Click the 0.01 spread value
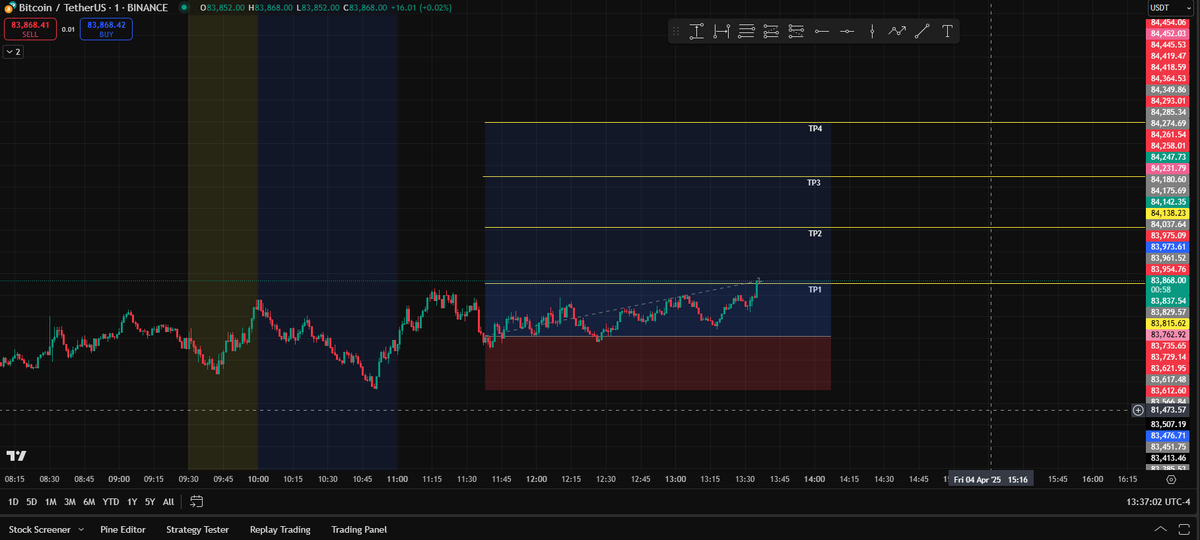This screenshot has height=540, width=1200. tap(67, 29)
